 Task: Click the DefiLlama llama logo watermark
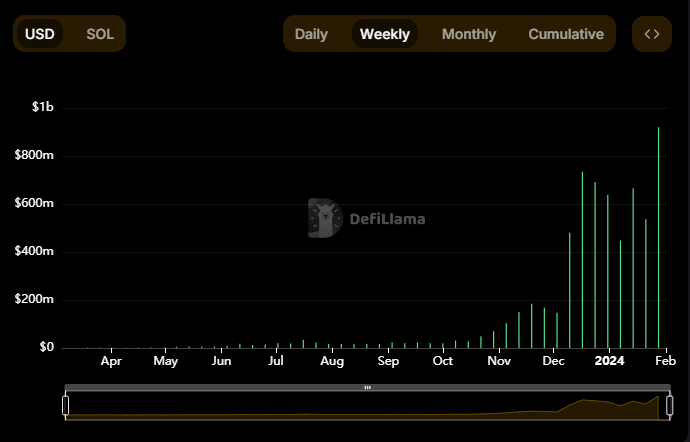tap(325, 218)
